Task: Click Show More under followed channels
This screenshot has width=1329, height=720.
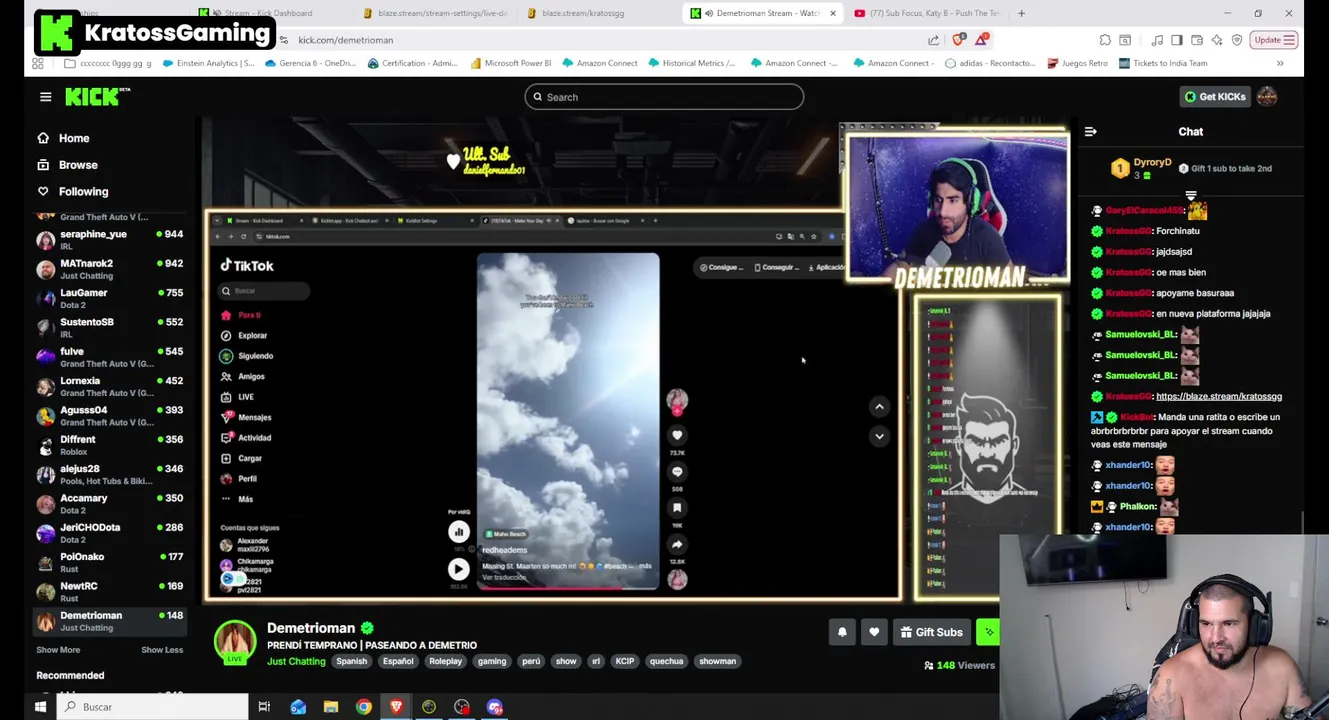Action: 58,650
